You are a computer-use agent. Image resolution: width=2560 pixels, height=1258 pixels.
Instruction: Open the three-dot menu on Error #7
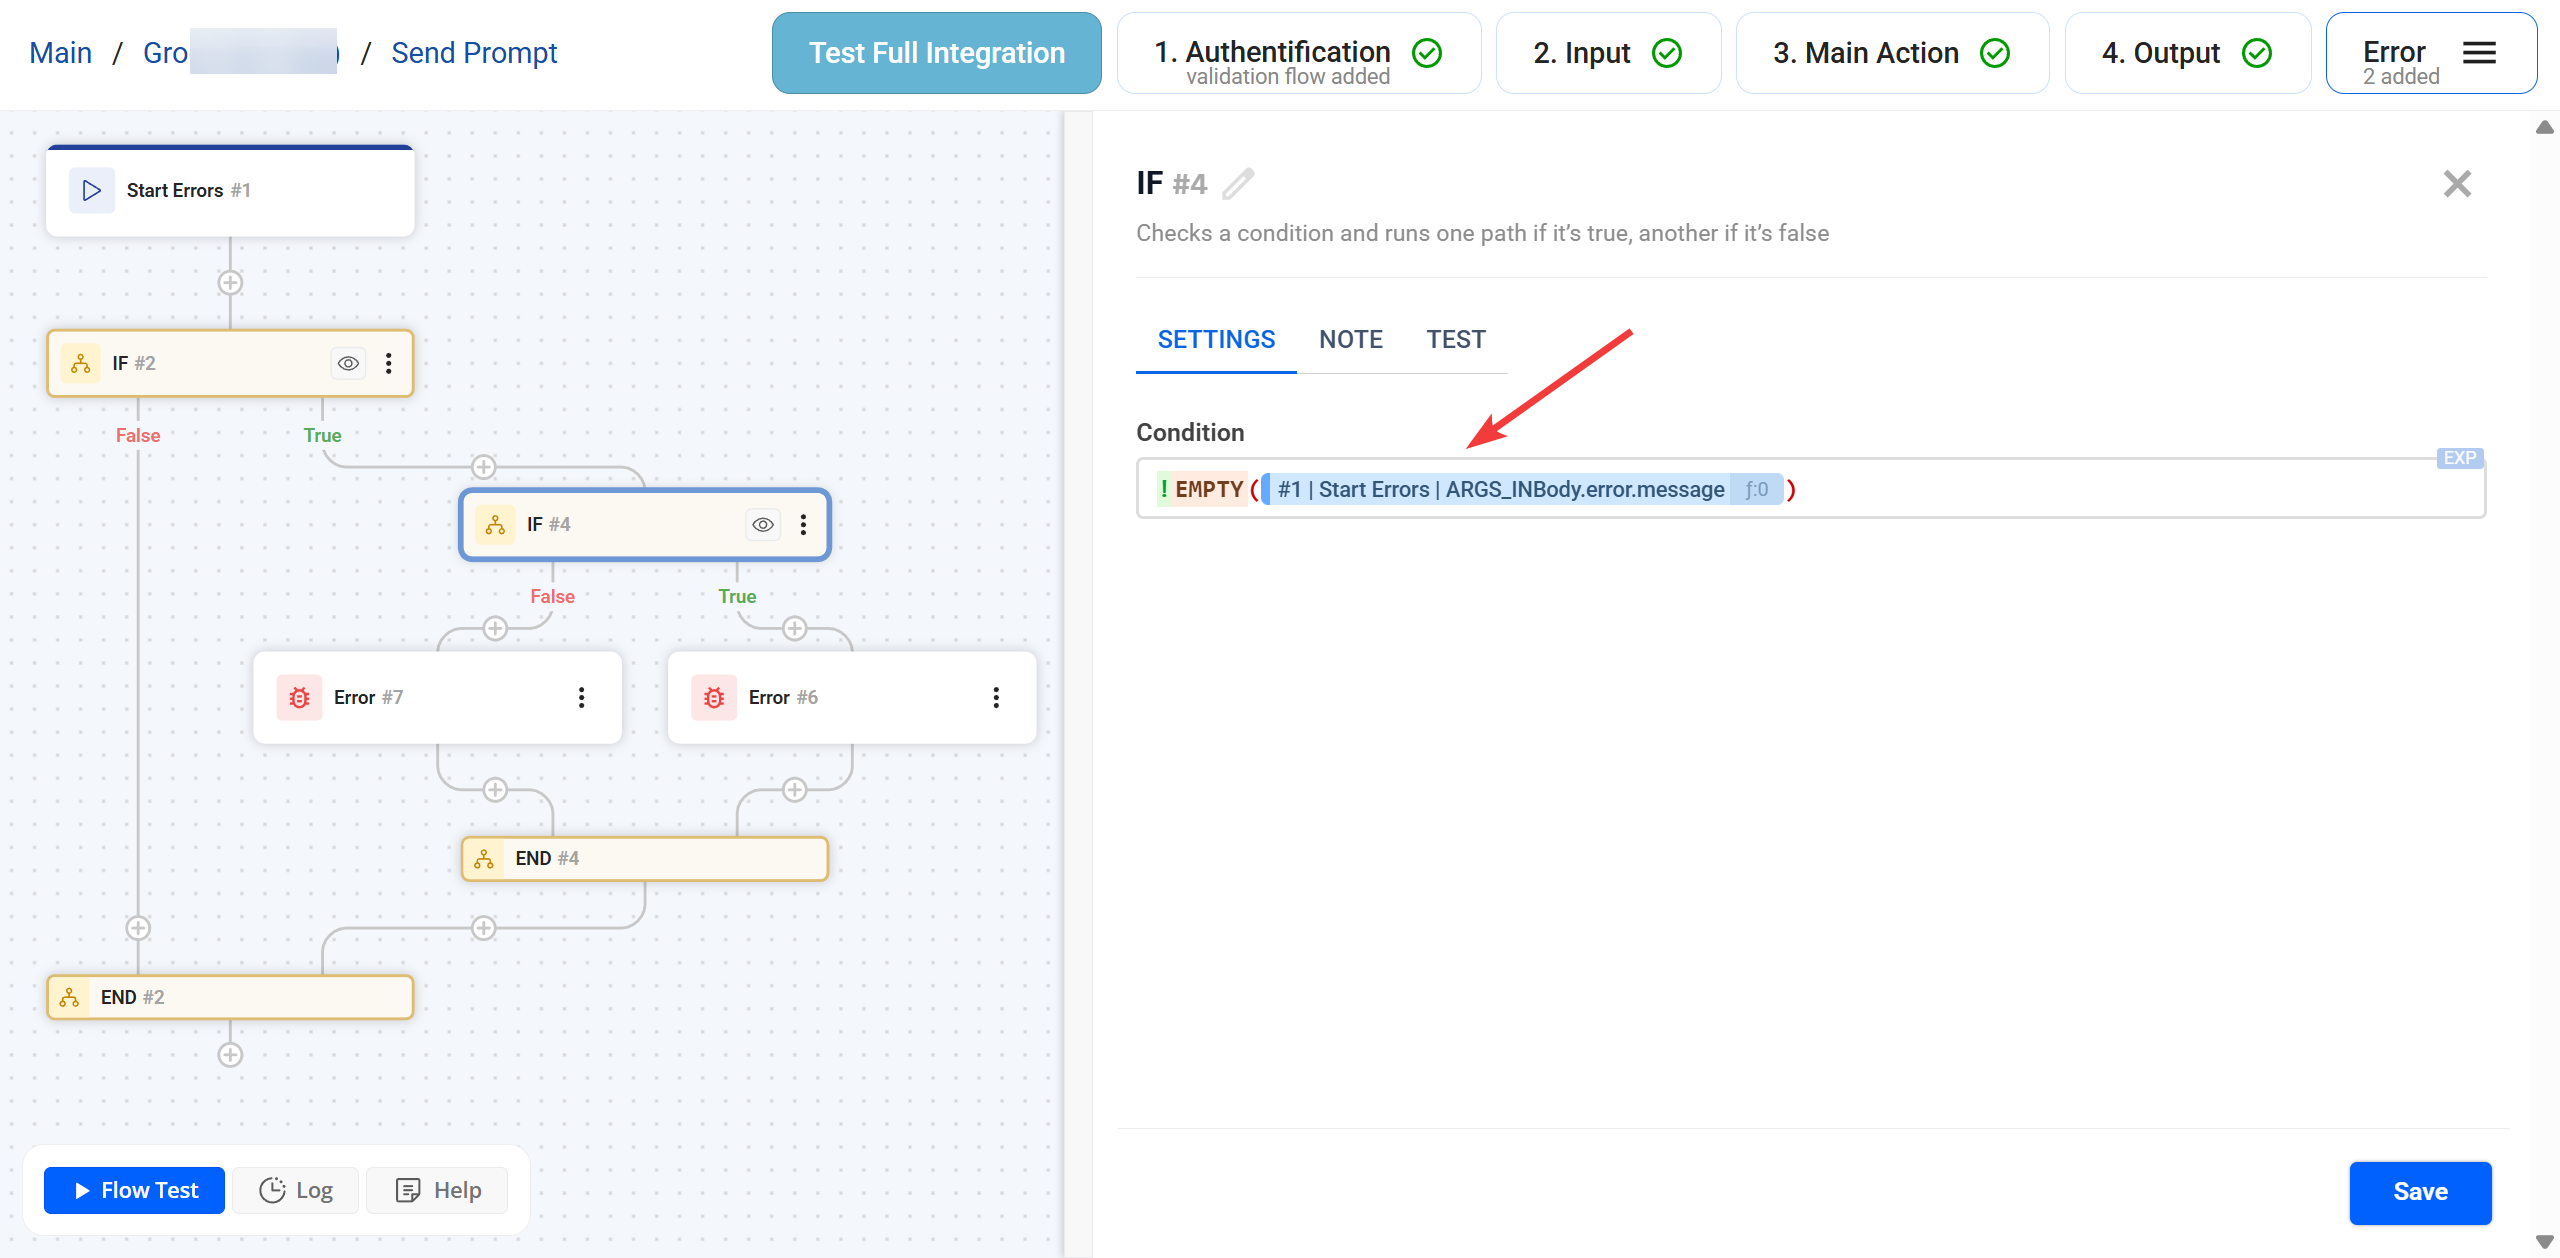(581, 698)
